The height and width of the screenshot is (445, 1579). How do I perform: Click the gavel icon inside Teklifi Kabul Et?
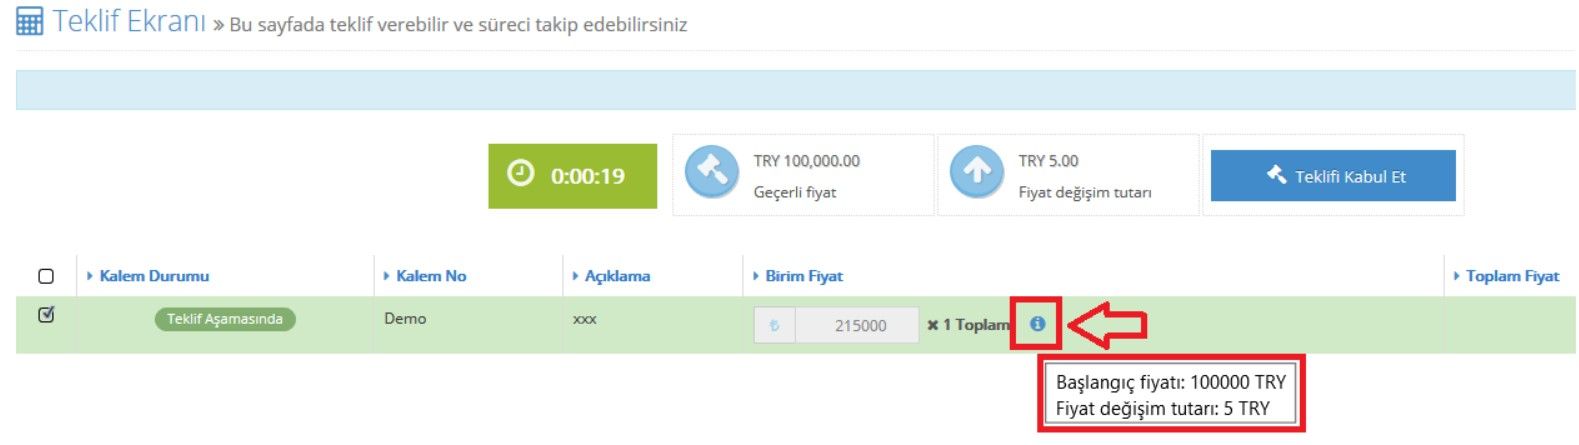(1276, 175)
